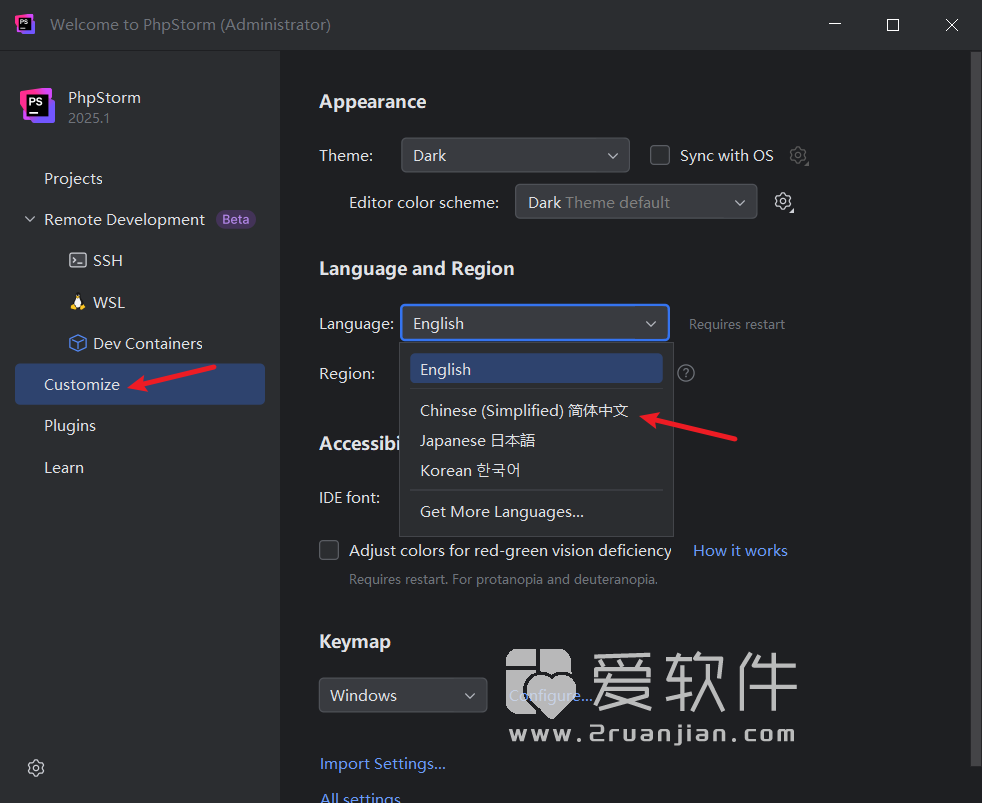
Task: Maximize the PhpStorm welcome window
Action: [x=893, y=24]
